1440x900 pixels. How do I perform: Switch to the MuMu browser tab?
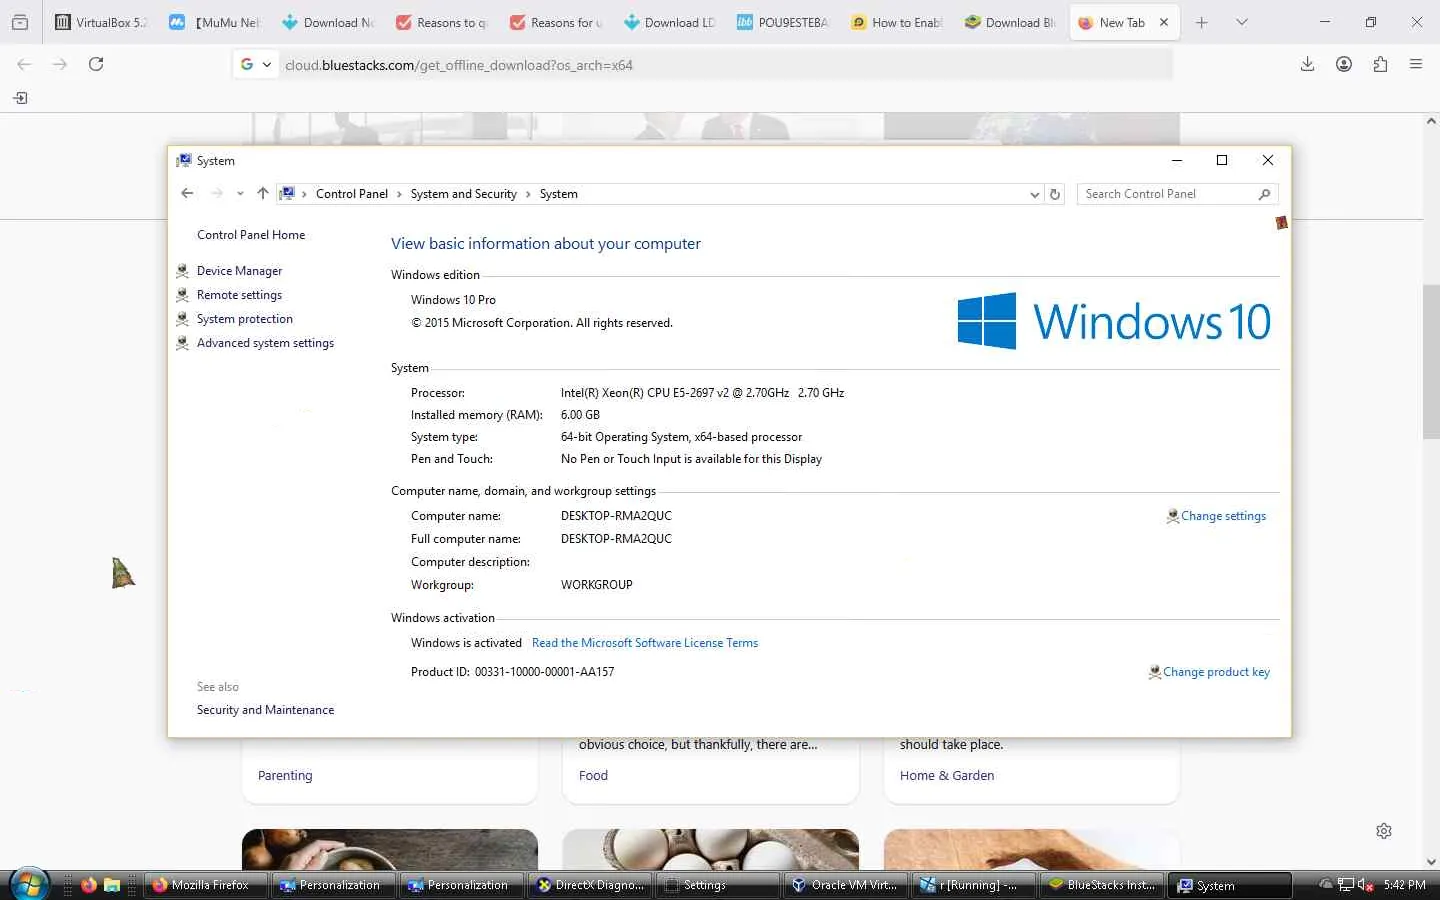[213, 22]
